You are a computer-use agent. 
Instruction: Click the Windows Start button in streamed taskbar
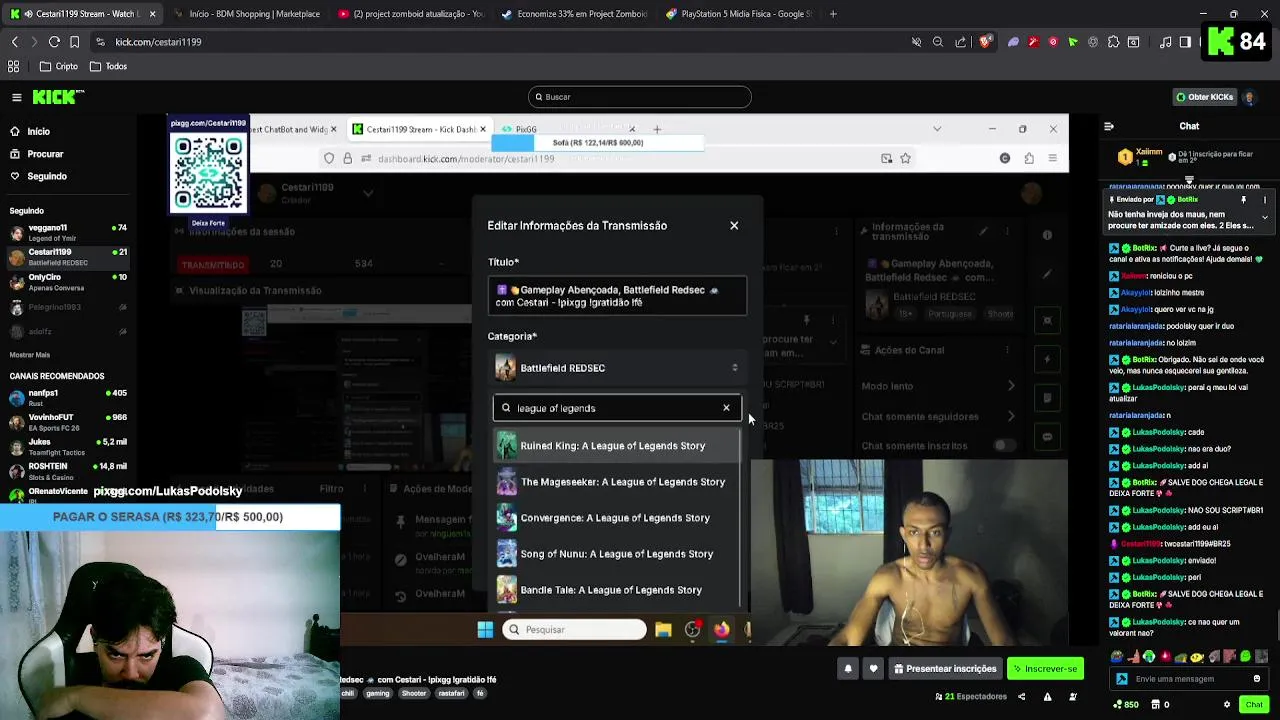(485, 630)
